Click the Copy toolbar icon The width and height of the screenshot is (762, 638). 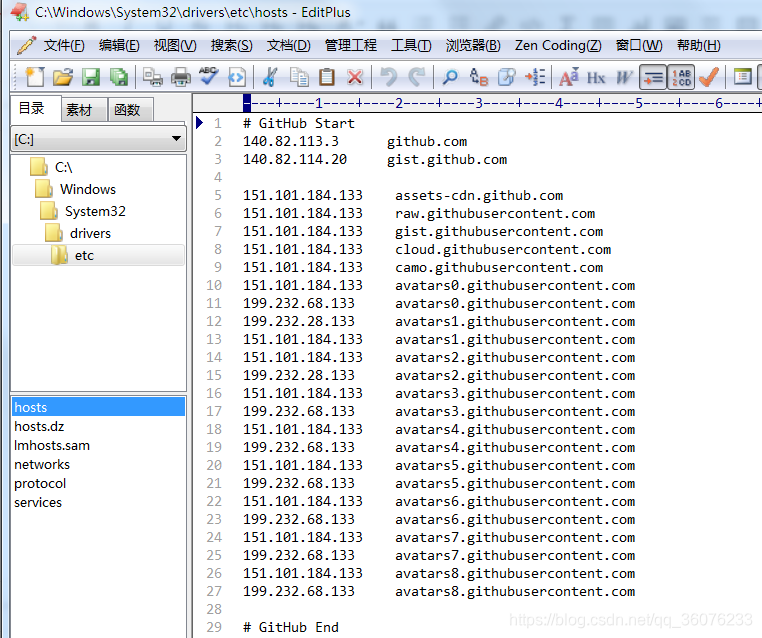[x=298, y=77]
